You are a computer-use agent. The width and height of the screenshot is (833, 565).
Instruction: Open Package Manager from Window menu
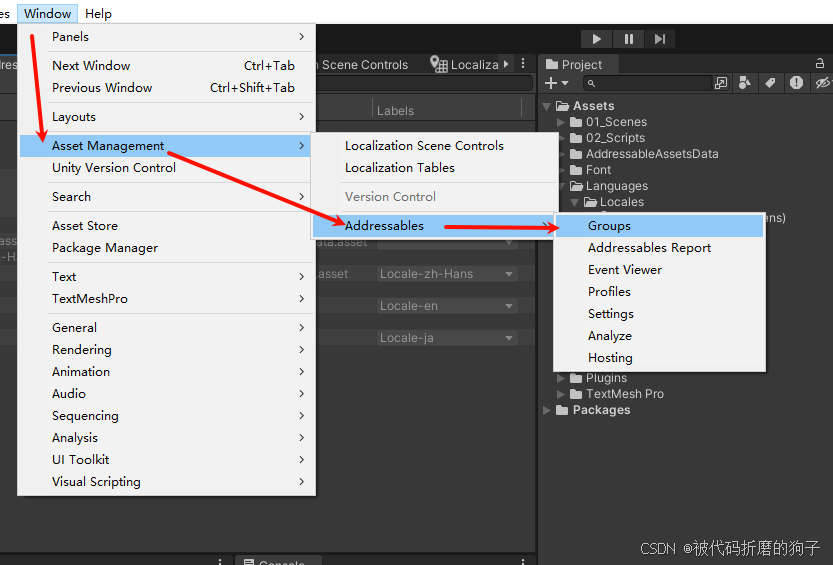[x=167, y=248]
